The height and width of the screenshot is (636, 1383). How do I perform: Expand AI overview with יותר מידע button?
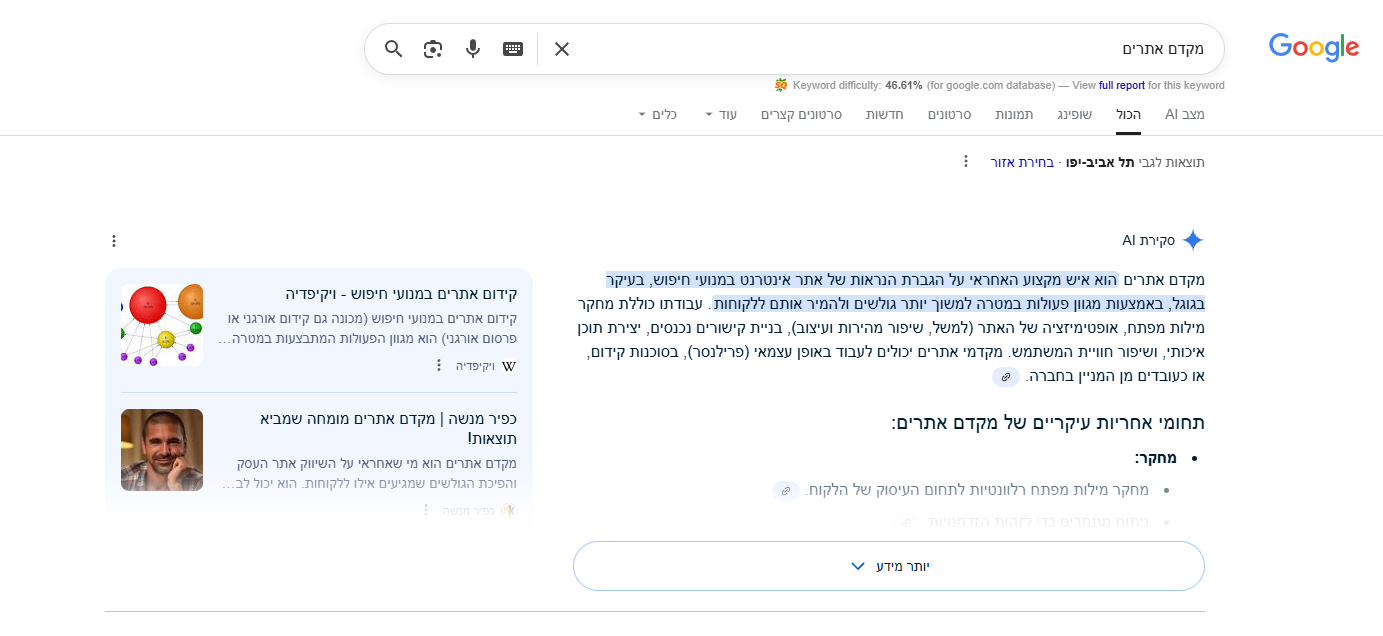[888, 566]
